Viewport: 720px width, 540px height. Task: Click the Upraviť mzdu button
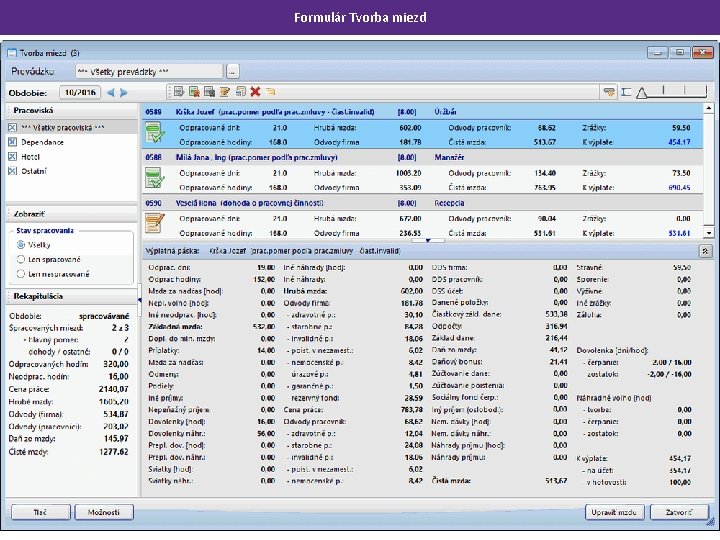(614, 512)
